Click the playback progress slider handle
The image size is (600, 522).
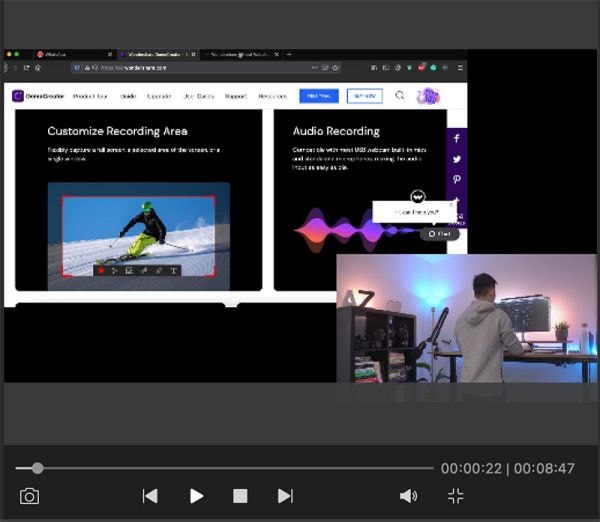pyautogui.click(x=38, y=468)
